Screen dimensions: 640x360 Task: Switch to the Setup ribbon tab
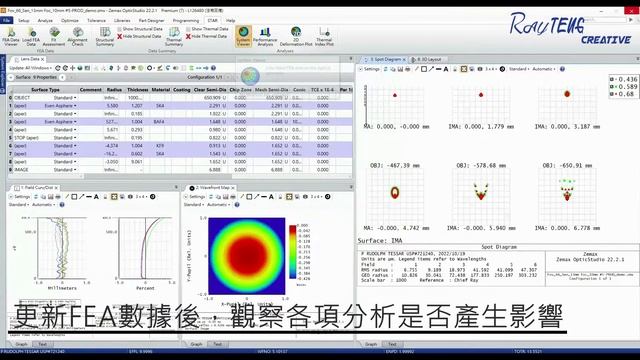tap(24, 20)
